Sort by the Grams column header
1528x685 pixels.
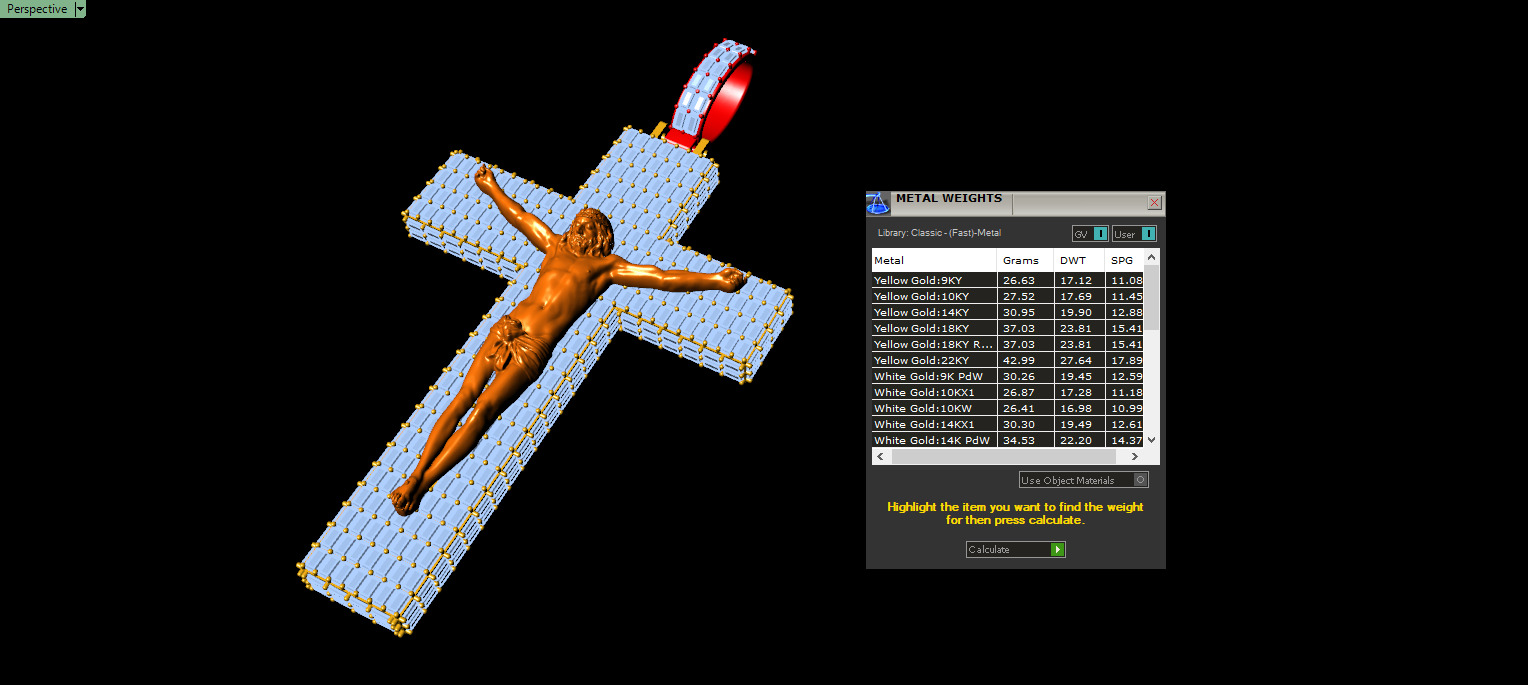[x=1025, y=260]
